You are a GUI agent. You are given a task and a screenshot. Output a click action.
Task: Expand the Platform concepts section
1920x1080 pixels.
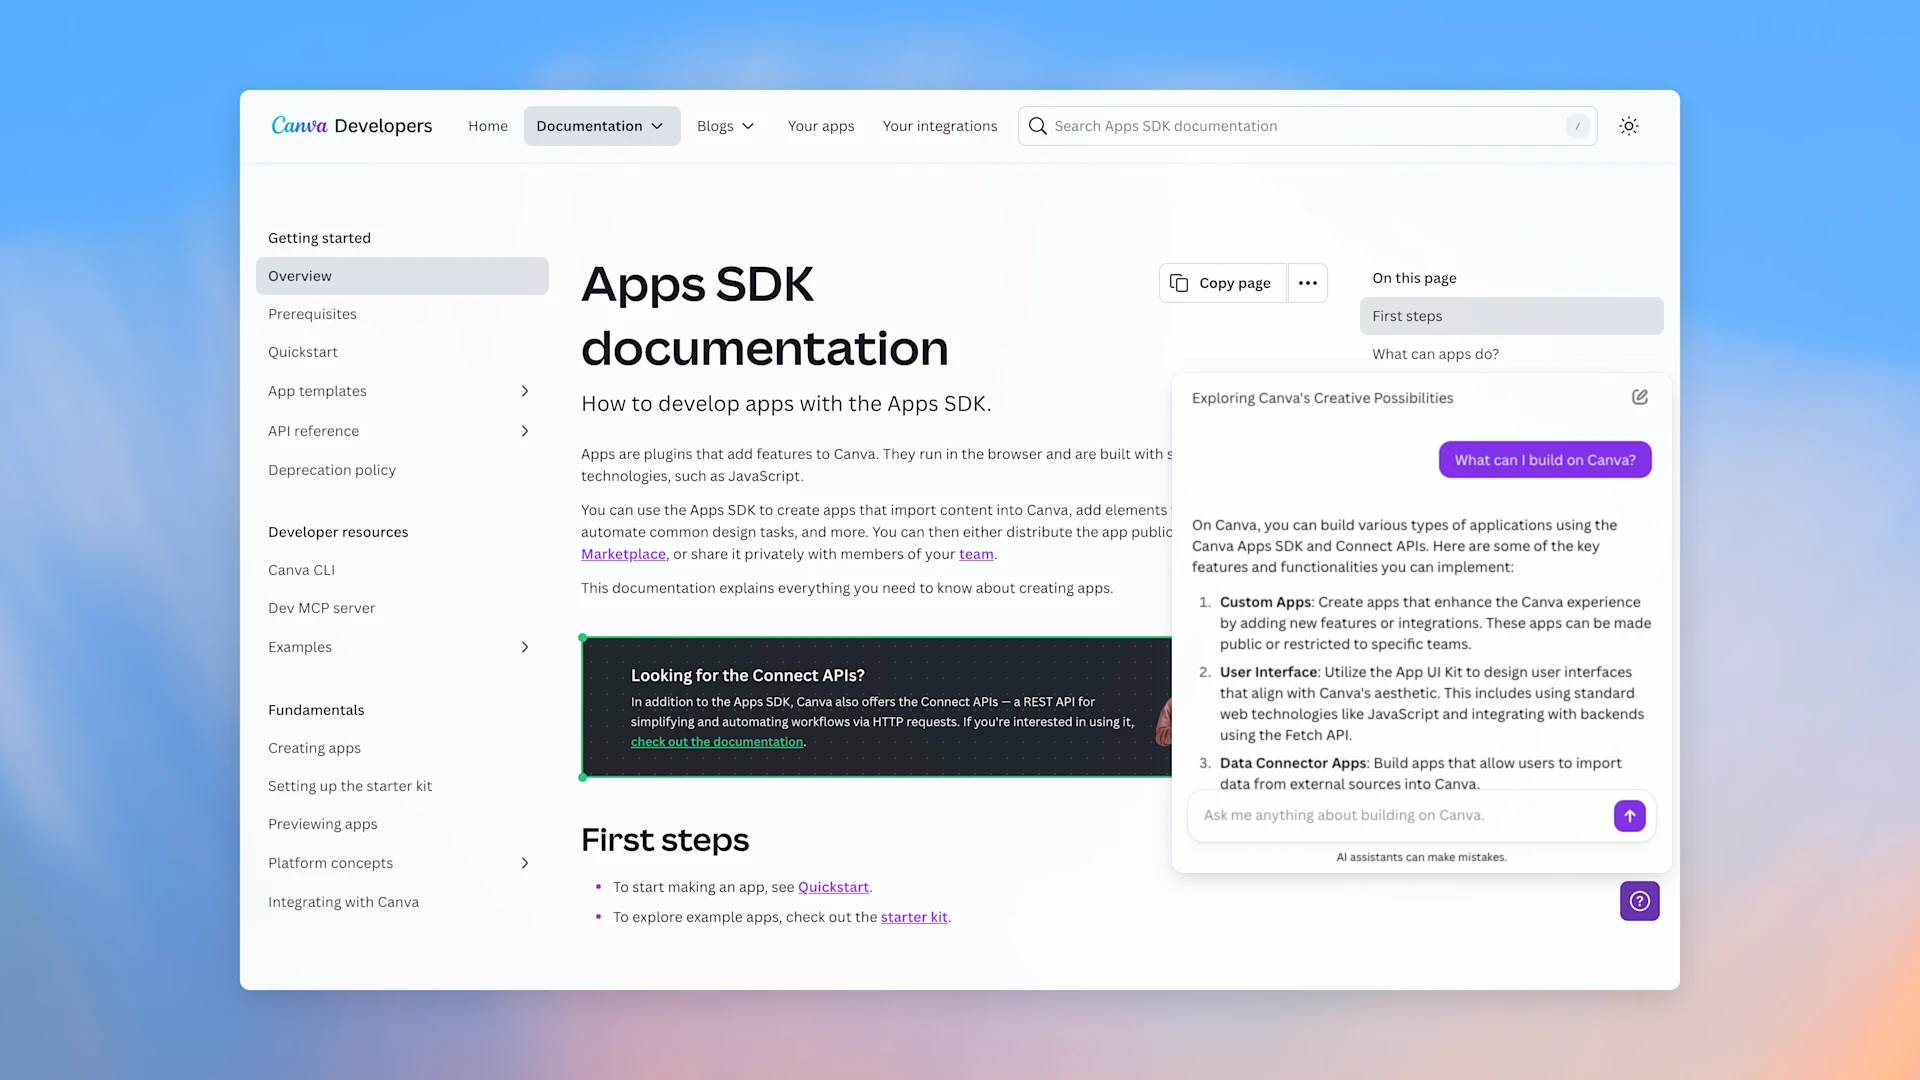pyautogui.click(x=525, y=863)
